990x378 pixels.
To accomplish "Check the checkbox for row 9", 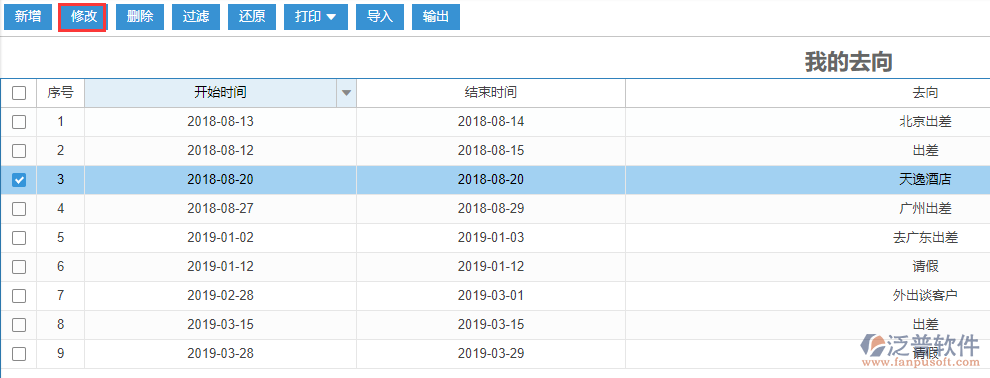I will [x=19, y=354].
